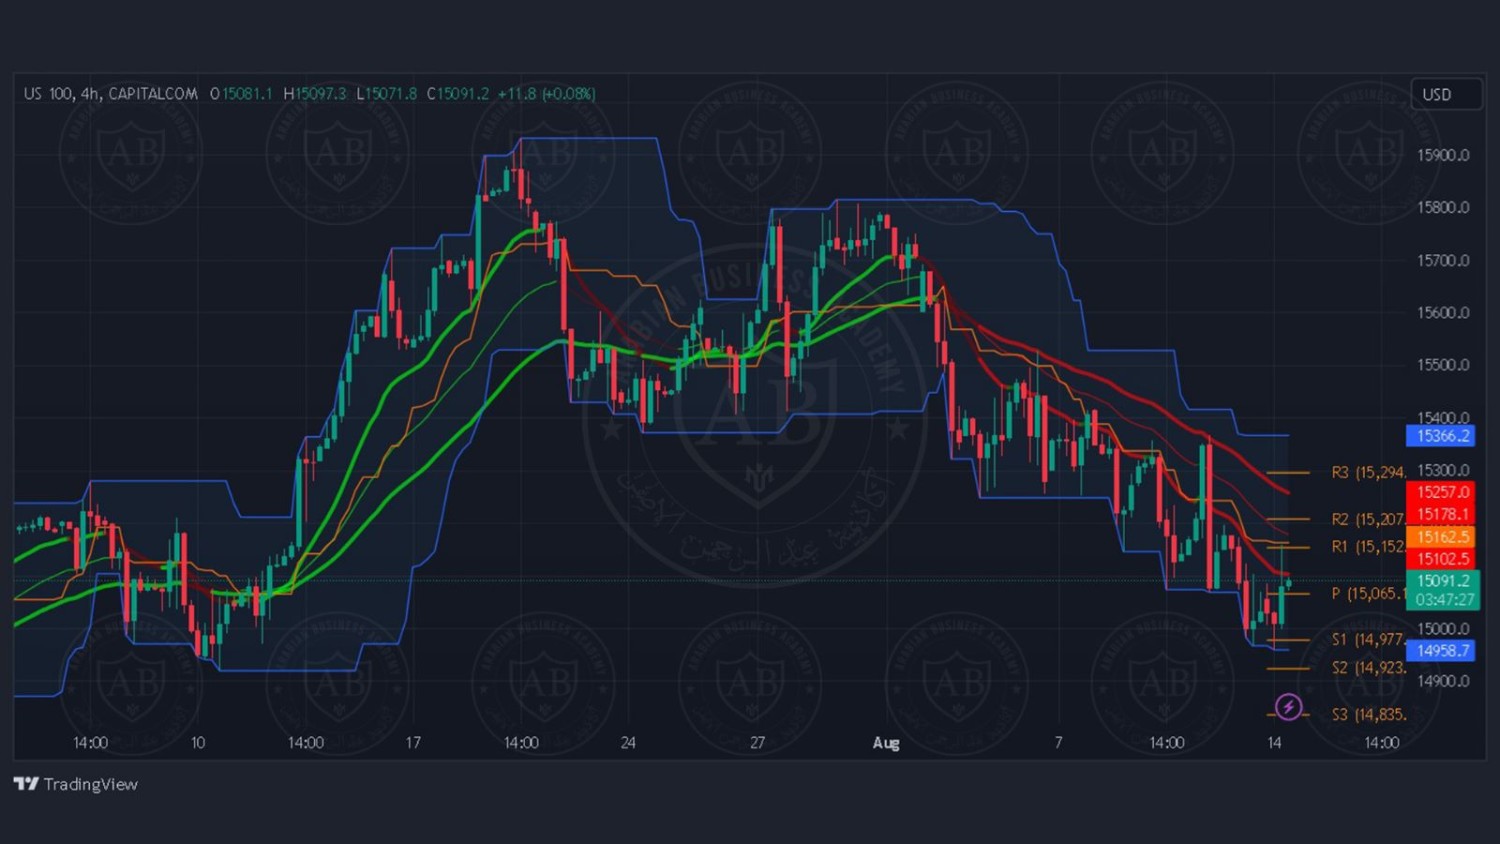
Task: Select the P pivot point label
Action: (x=1368, y=594)
